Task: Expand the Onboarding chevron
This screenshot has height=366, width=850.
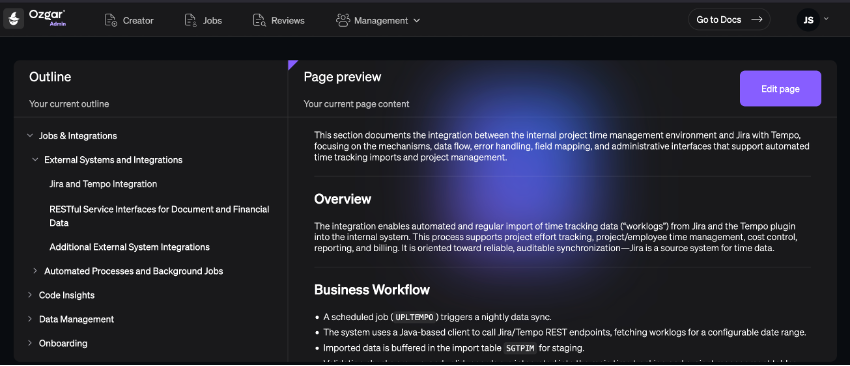Action: coord(30,343)
